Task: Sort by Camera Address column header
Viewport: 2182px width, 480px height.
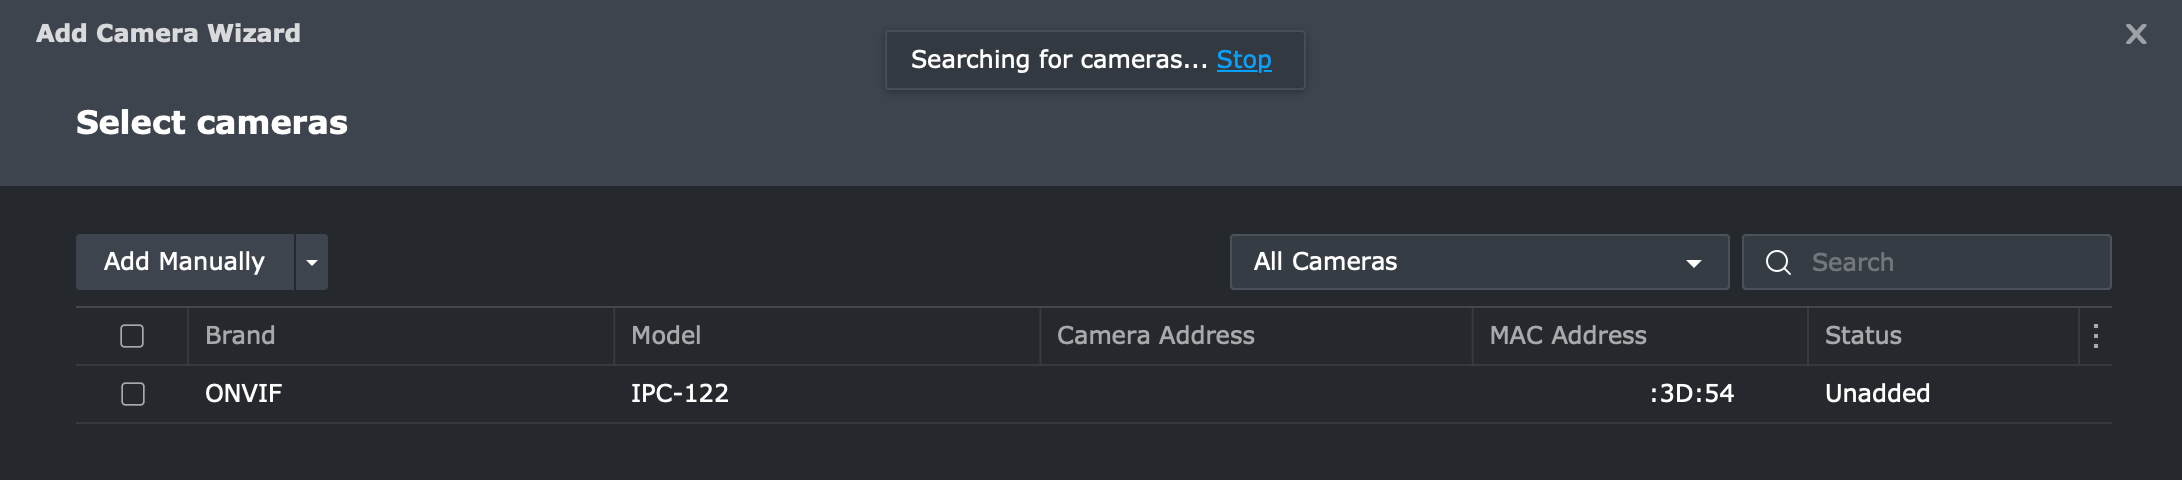Action: coord(1156,336)
